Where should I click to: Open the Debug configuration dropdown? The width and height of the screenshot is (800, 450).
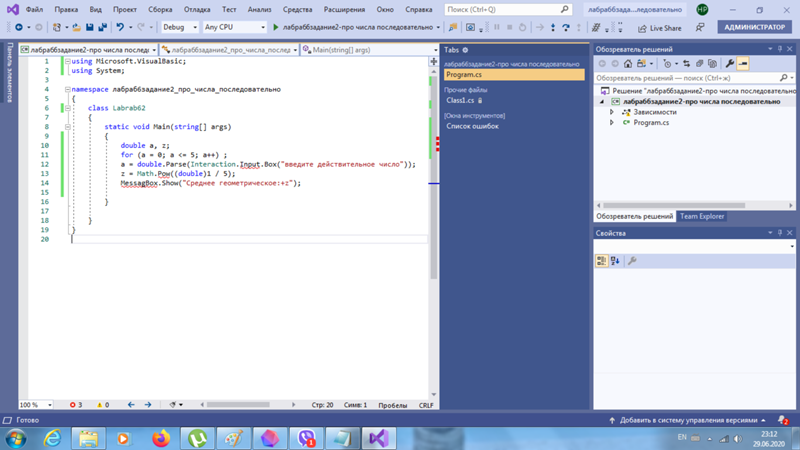(179, 27)
